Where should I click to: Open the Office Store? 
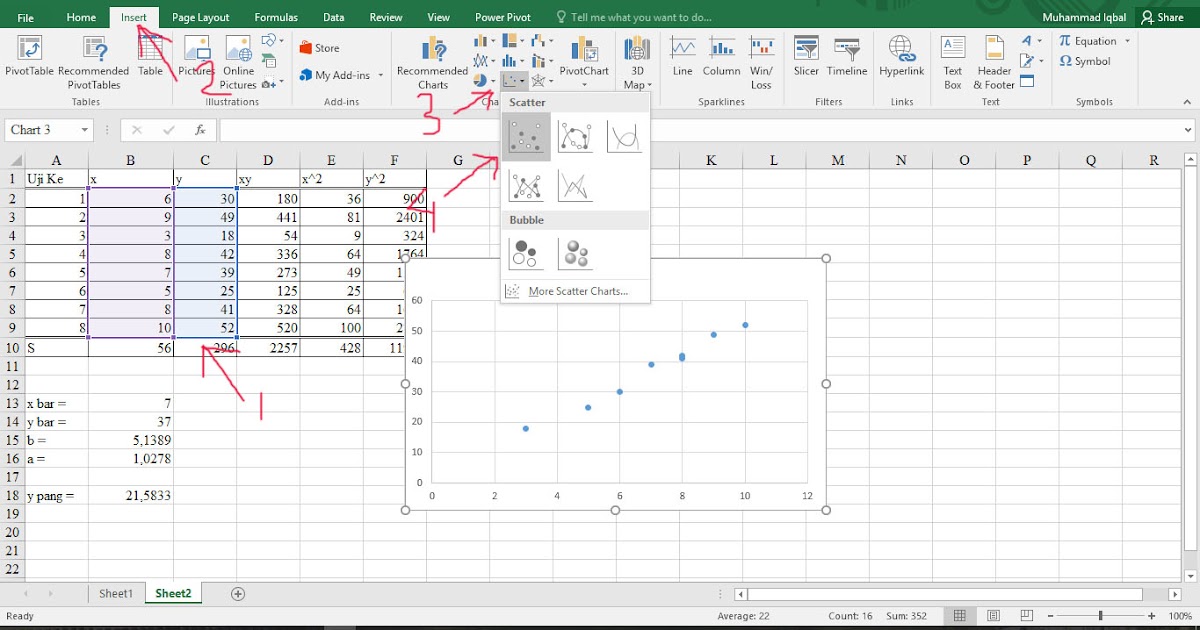tap(319, 48)
